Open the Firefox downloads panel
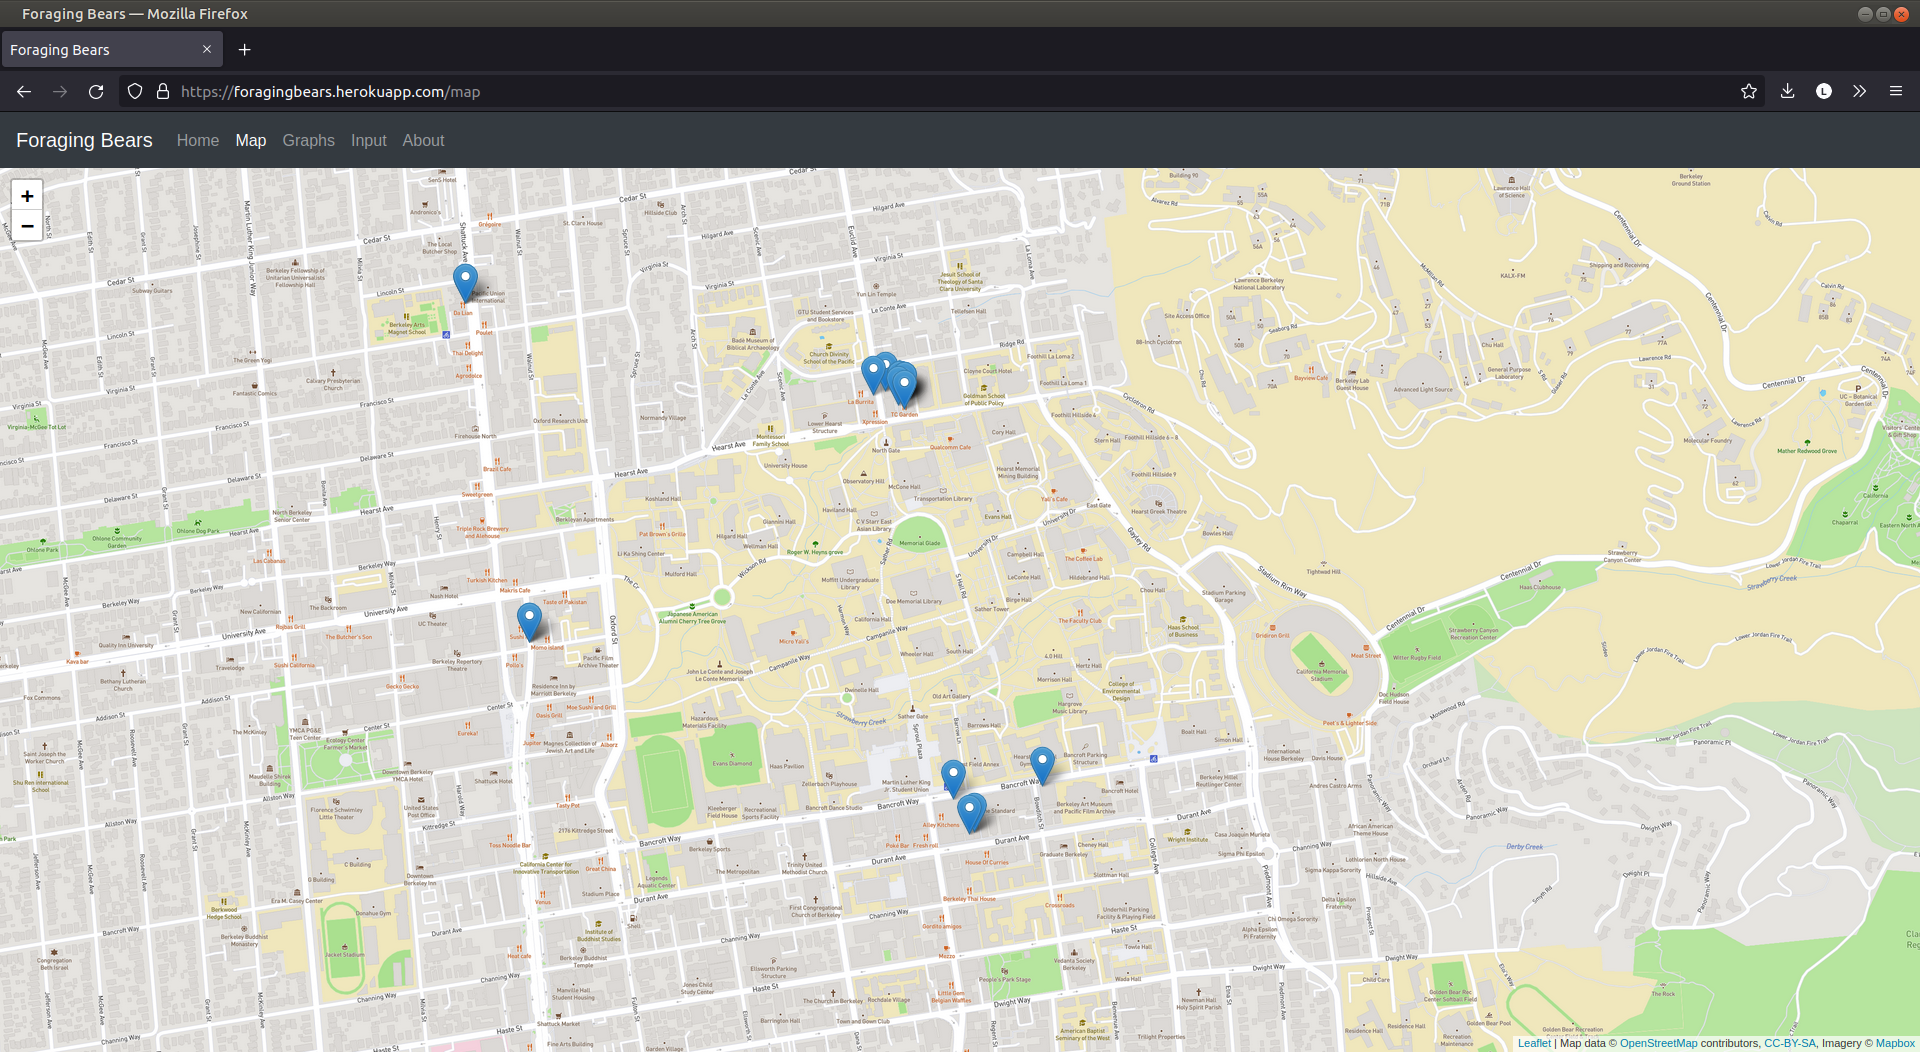 point(1787,91)
